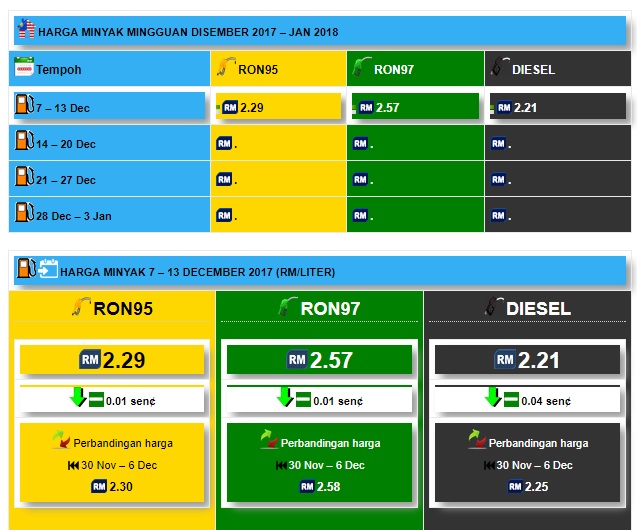Viewport: 637px width, 530px height.
Task: Click fuel pump icon for 28 Dec – 3 Jan
Action: pos(23,215)
